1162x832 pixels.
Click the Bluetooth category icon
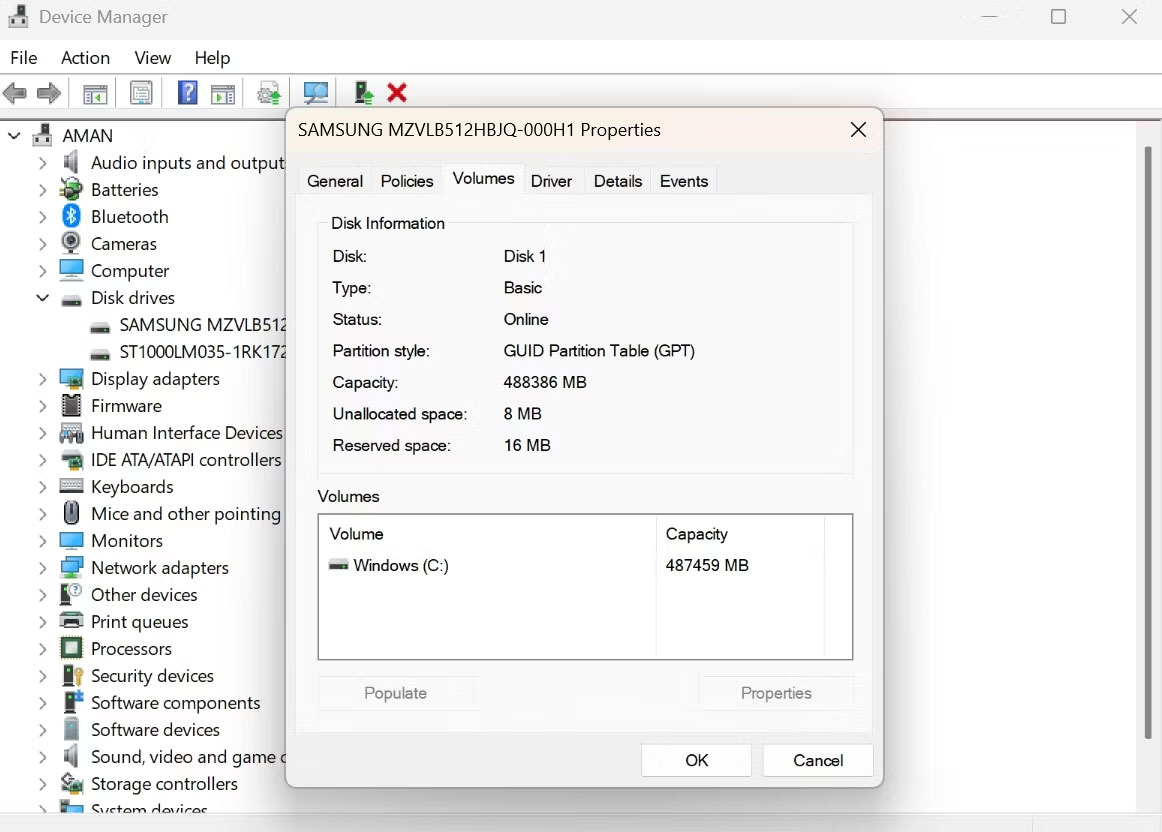pos(71,216)
